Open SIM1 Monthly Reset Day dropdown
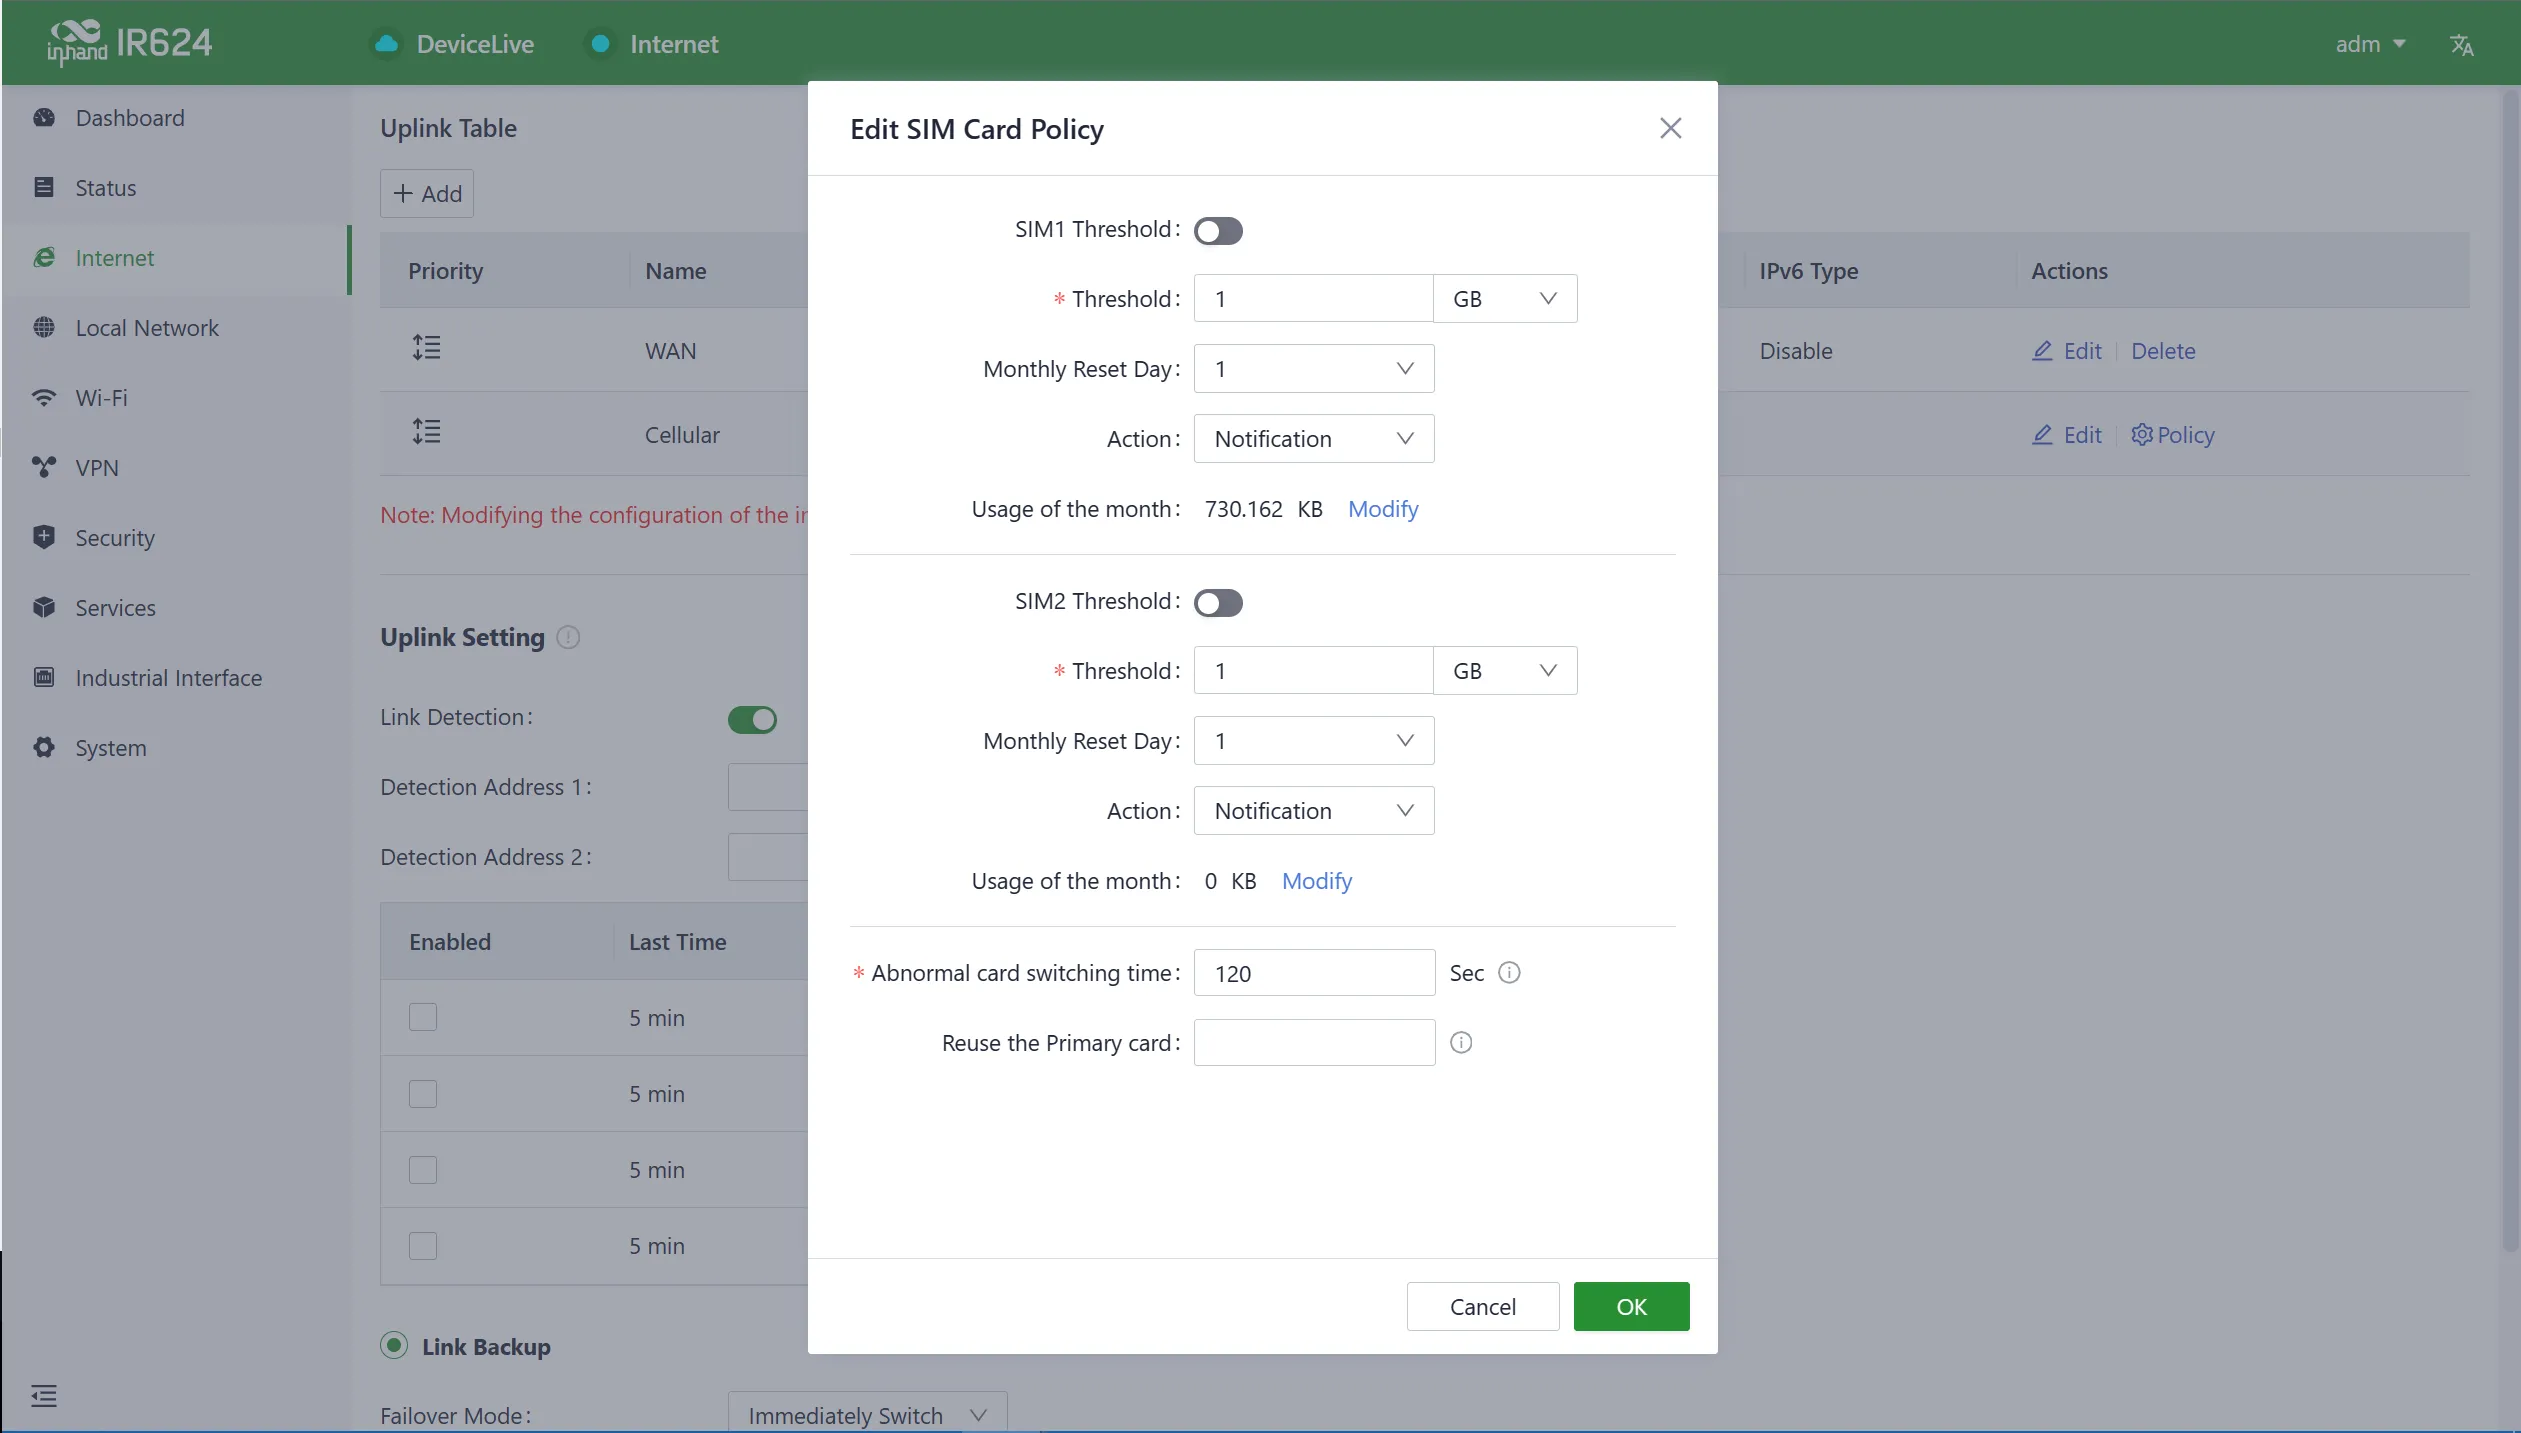The height and width of the screenshot is (1433, 2521). [x=1314, y=369]
